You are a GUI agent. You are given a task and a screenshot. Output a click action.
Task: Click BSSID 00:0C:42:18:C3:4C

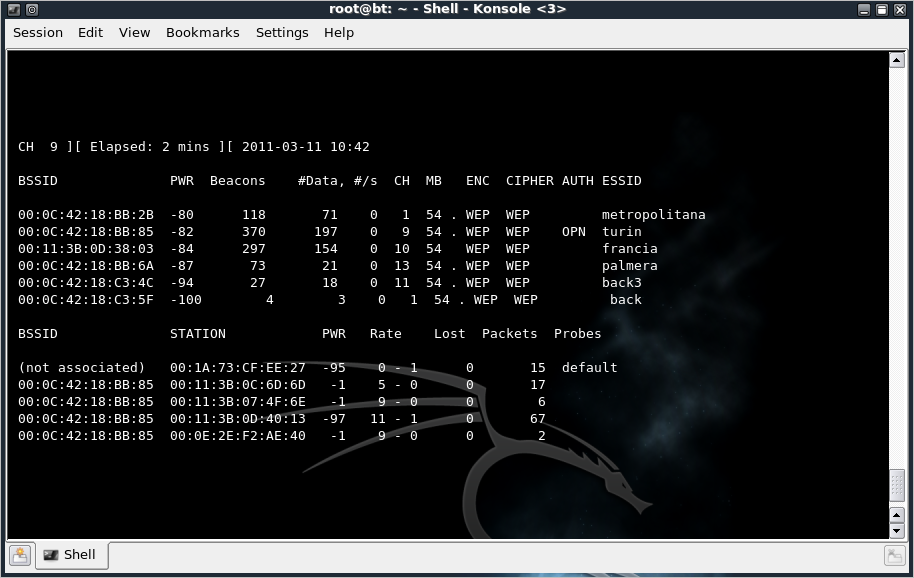pos(86,283)
